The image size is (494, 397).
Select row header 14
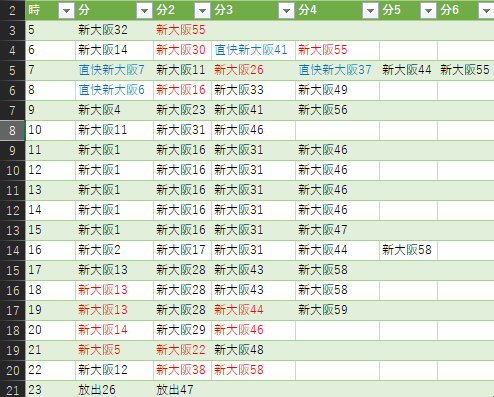pos(12,250)
